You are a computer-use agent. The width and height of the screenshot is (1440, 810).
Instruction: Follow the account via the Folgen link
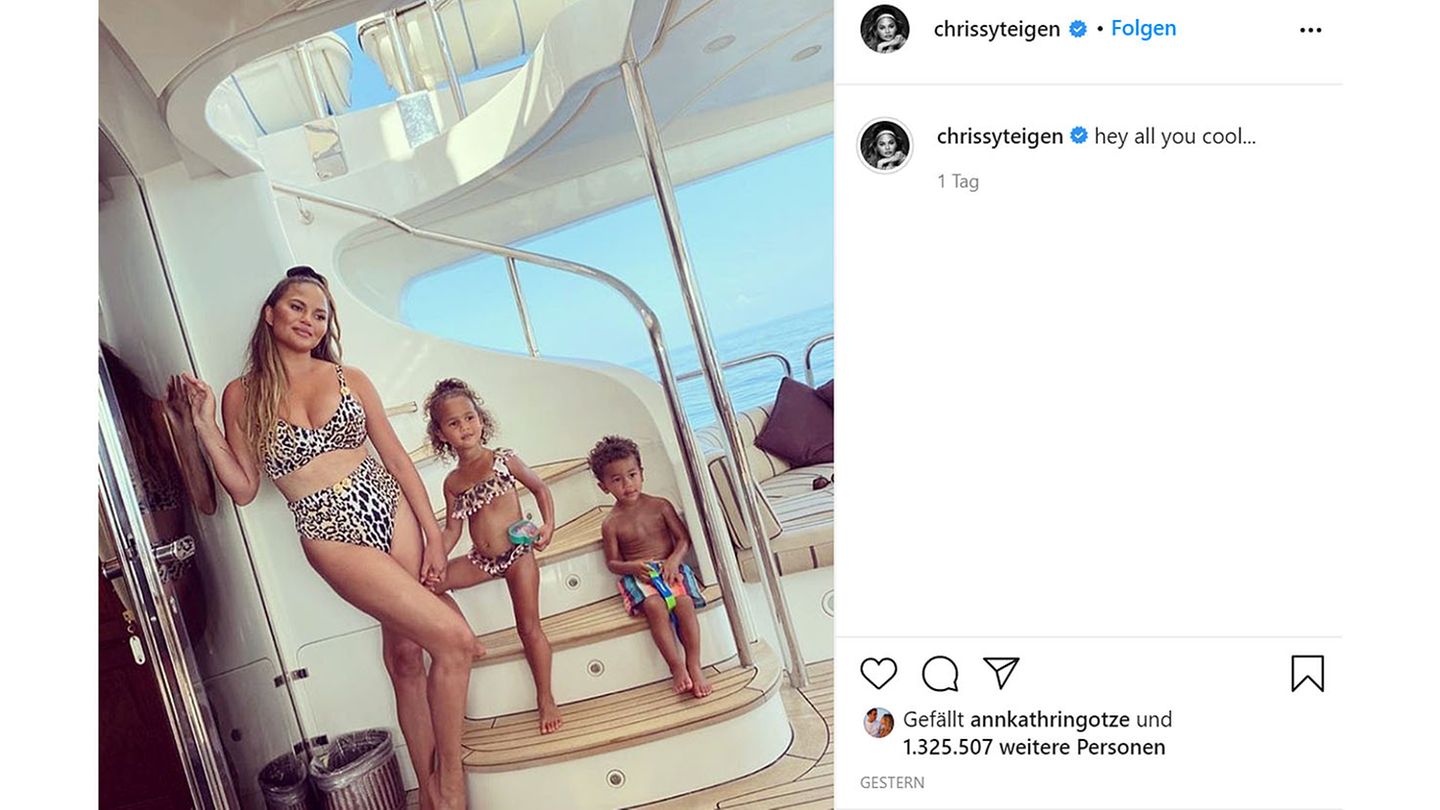1143,28
